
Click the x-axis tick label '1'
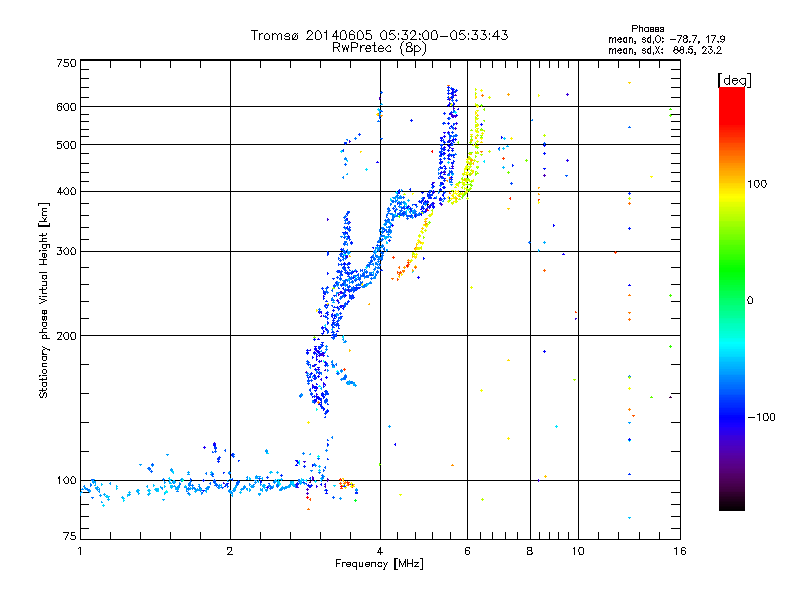pos(80,551)
